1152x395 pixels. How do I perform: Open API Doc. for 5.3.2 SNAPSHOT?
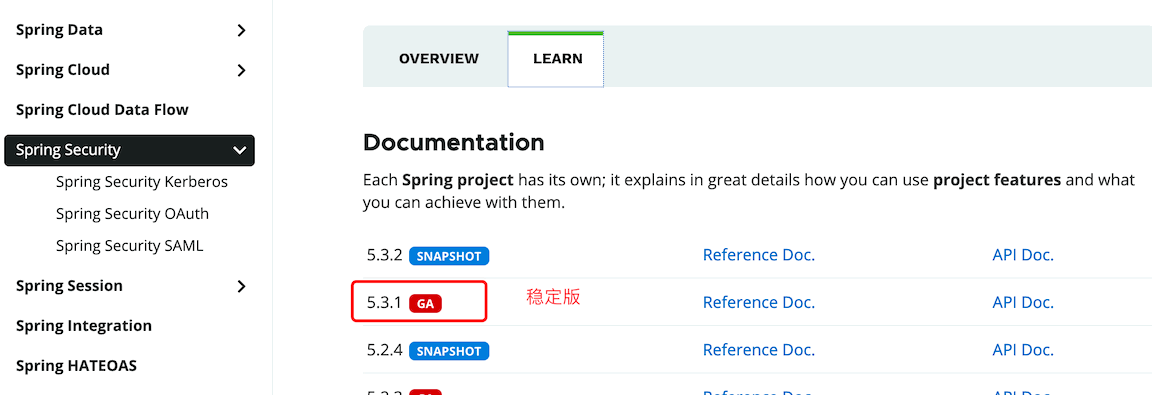pyautogui.click(x=1023, y=255)
